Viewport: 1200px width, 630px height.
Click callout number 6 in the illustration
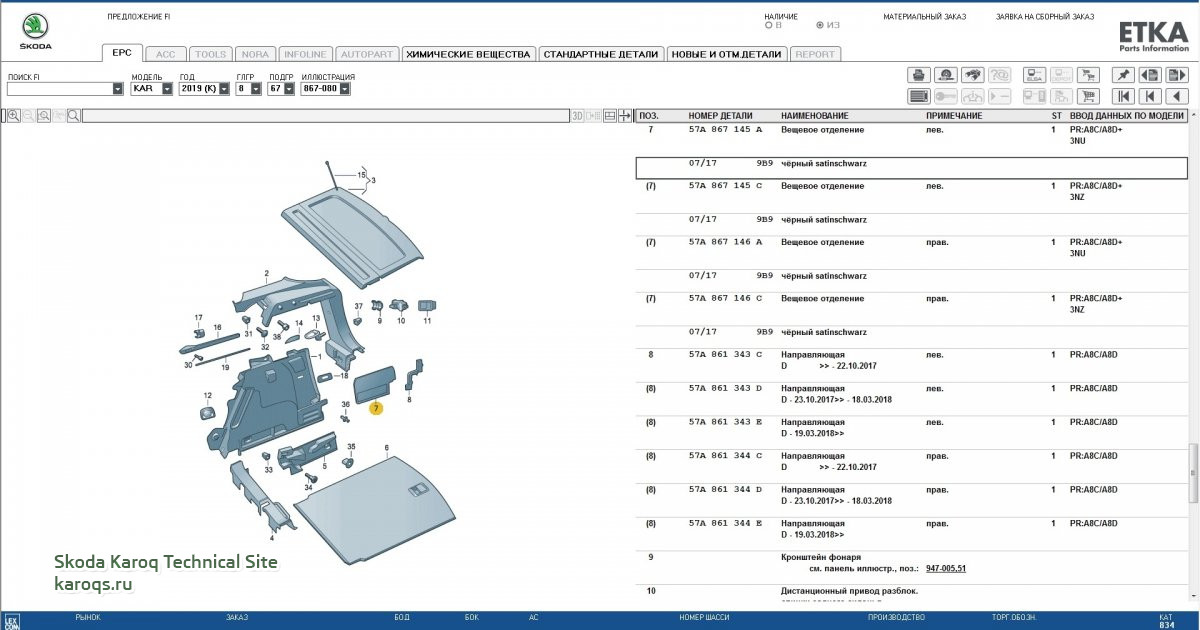click(x=386, y=448)
